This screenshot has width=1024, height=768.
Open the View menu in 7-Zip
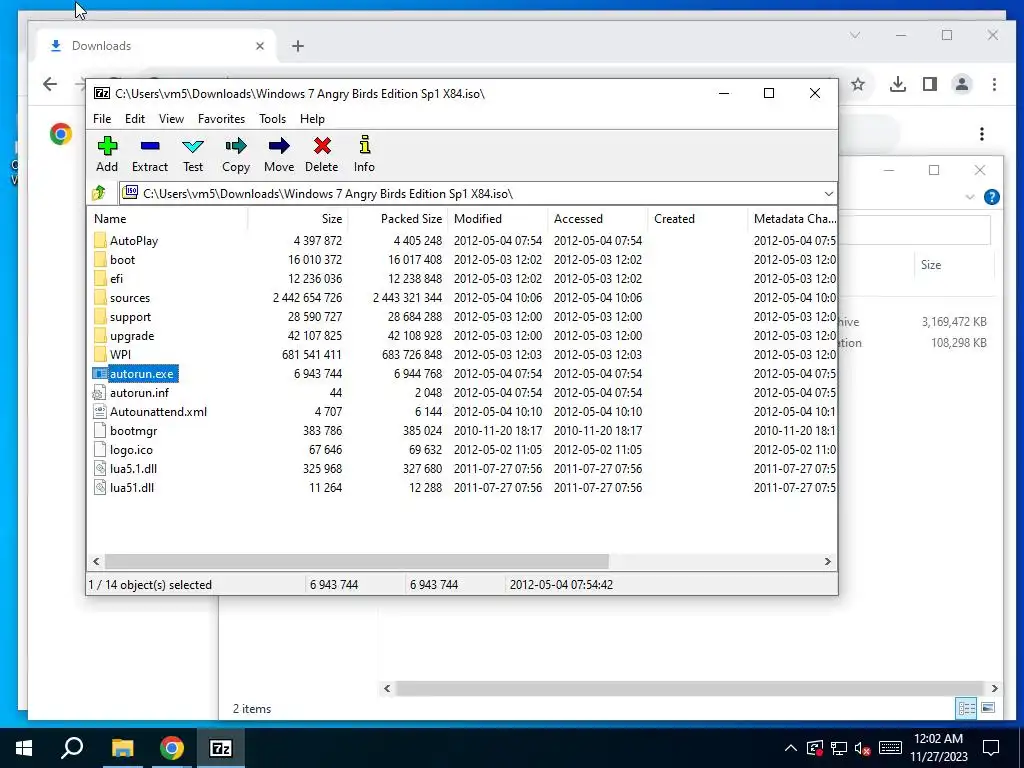[x=171, y=119]
